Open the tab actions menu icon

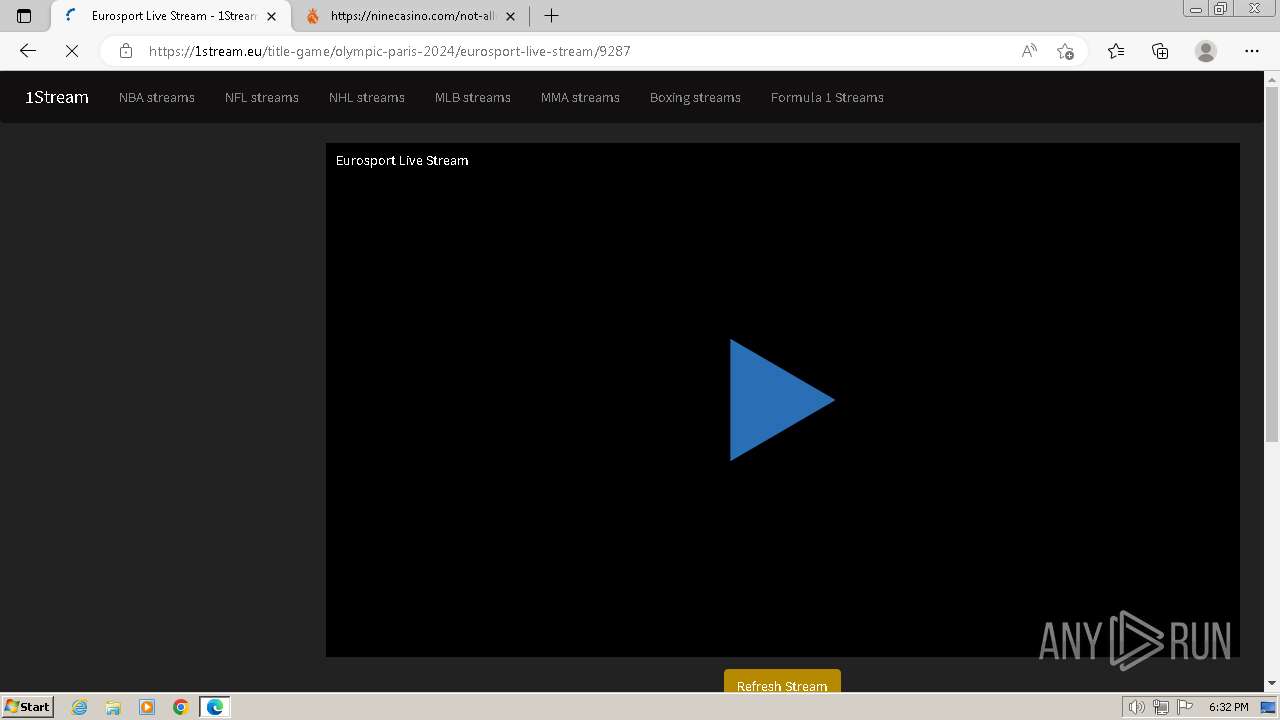24,16
